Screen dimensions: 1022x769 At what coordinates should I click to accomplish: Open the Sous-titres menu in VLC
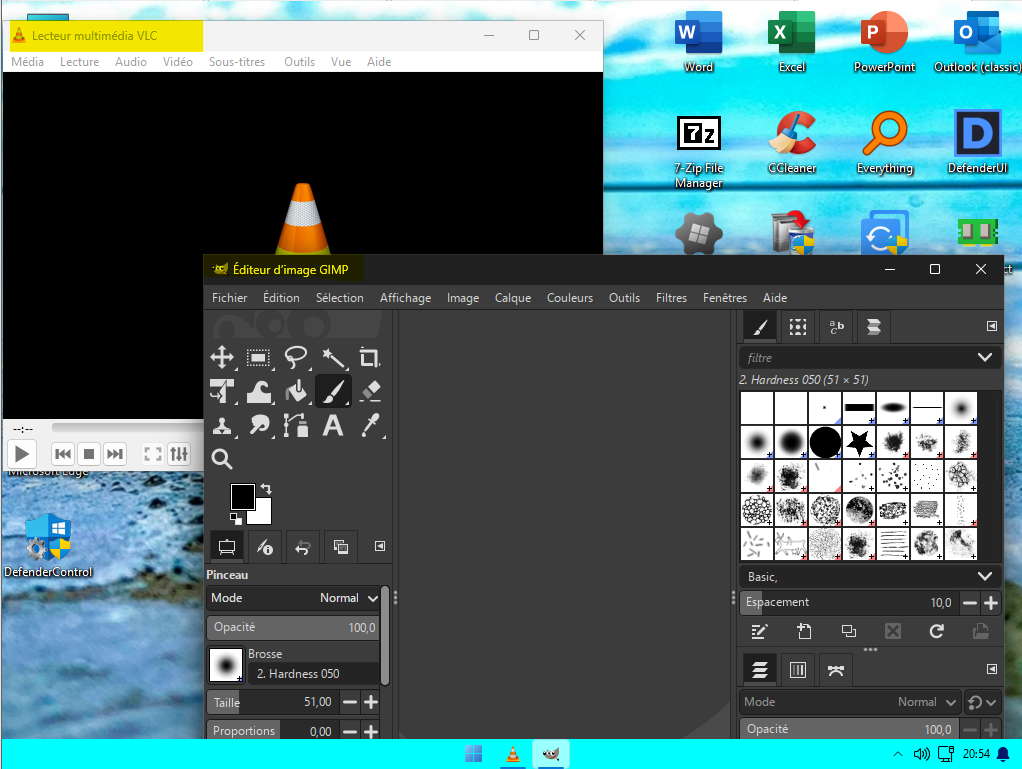[x=237, y=62]
